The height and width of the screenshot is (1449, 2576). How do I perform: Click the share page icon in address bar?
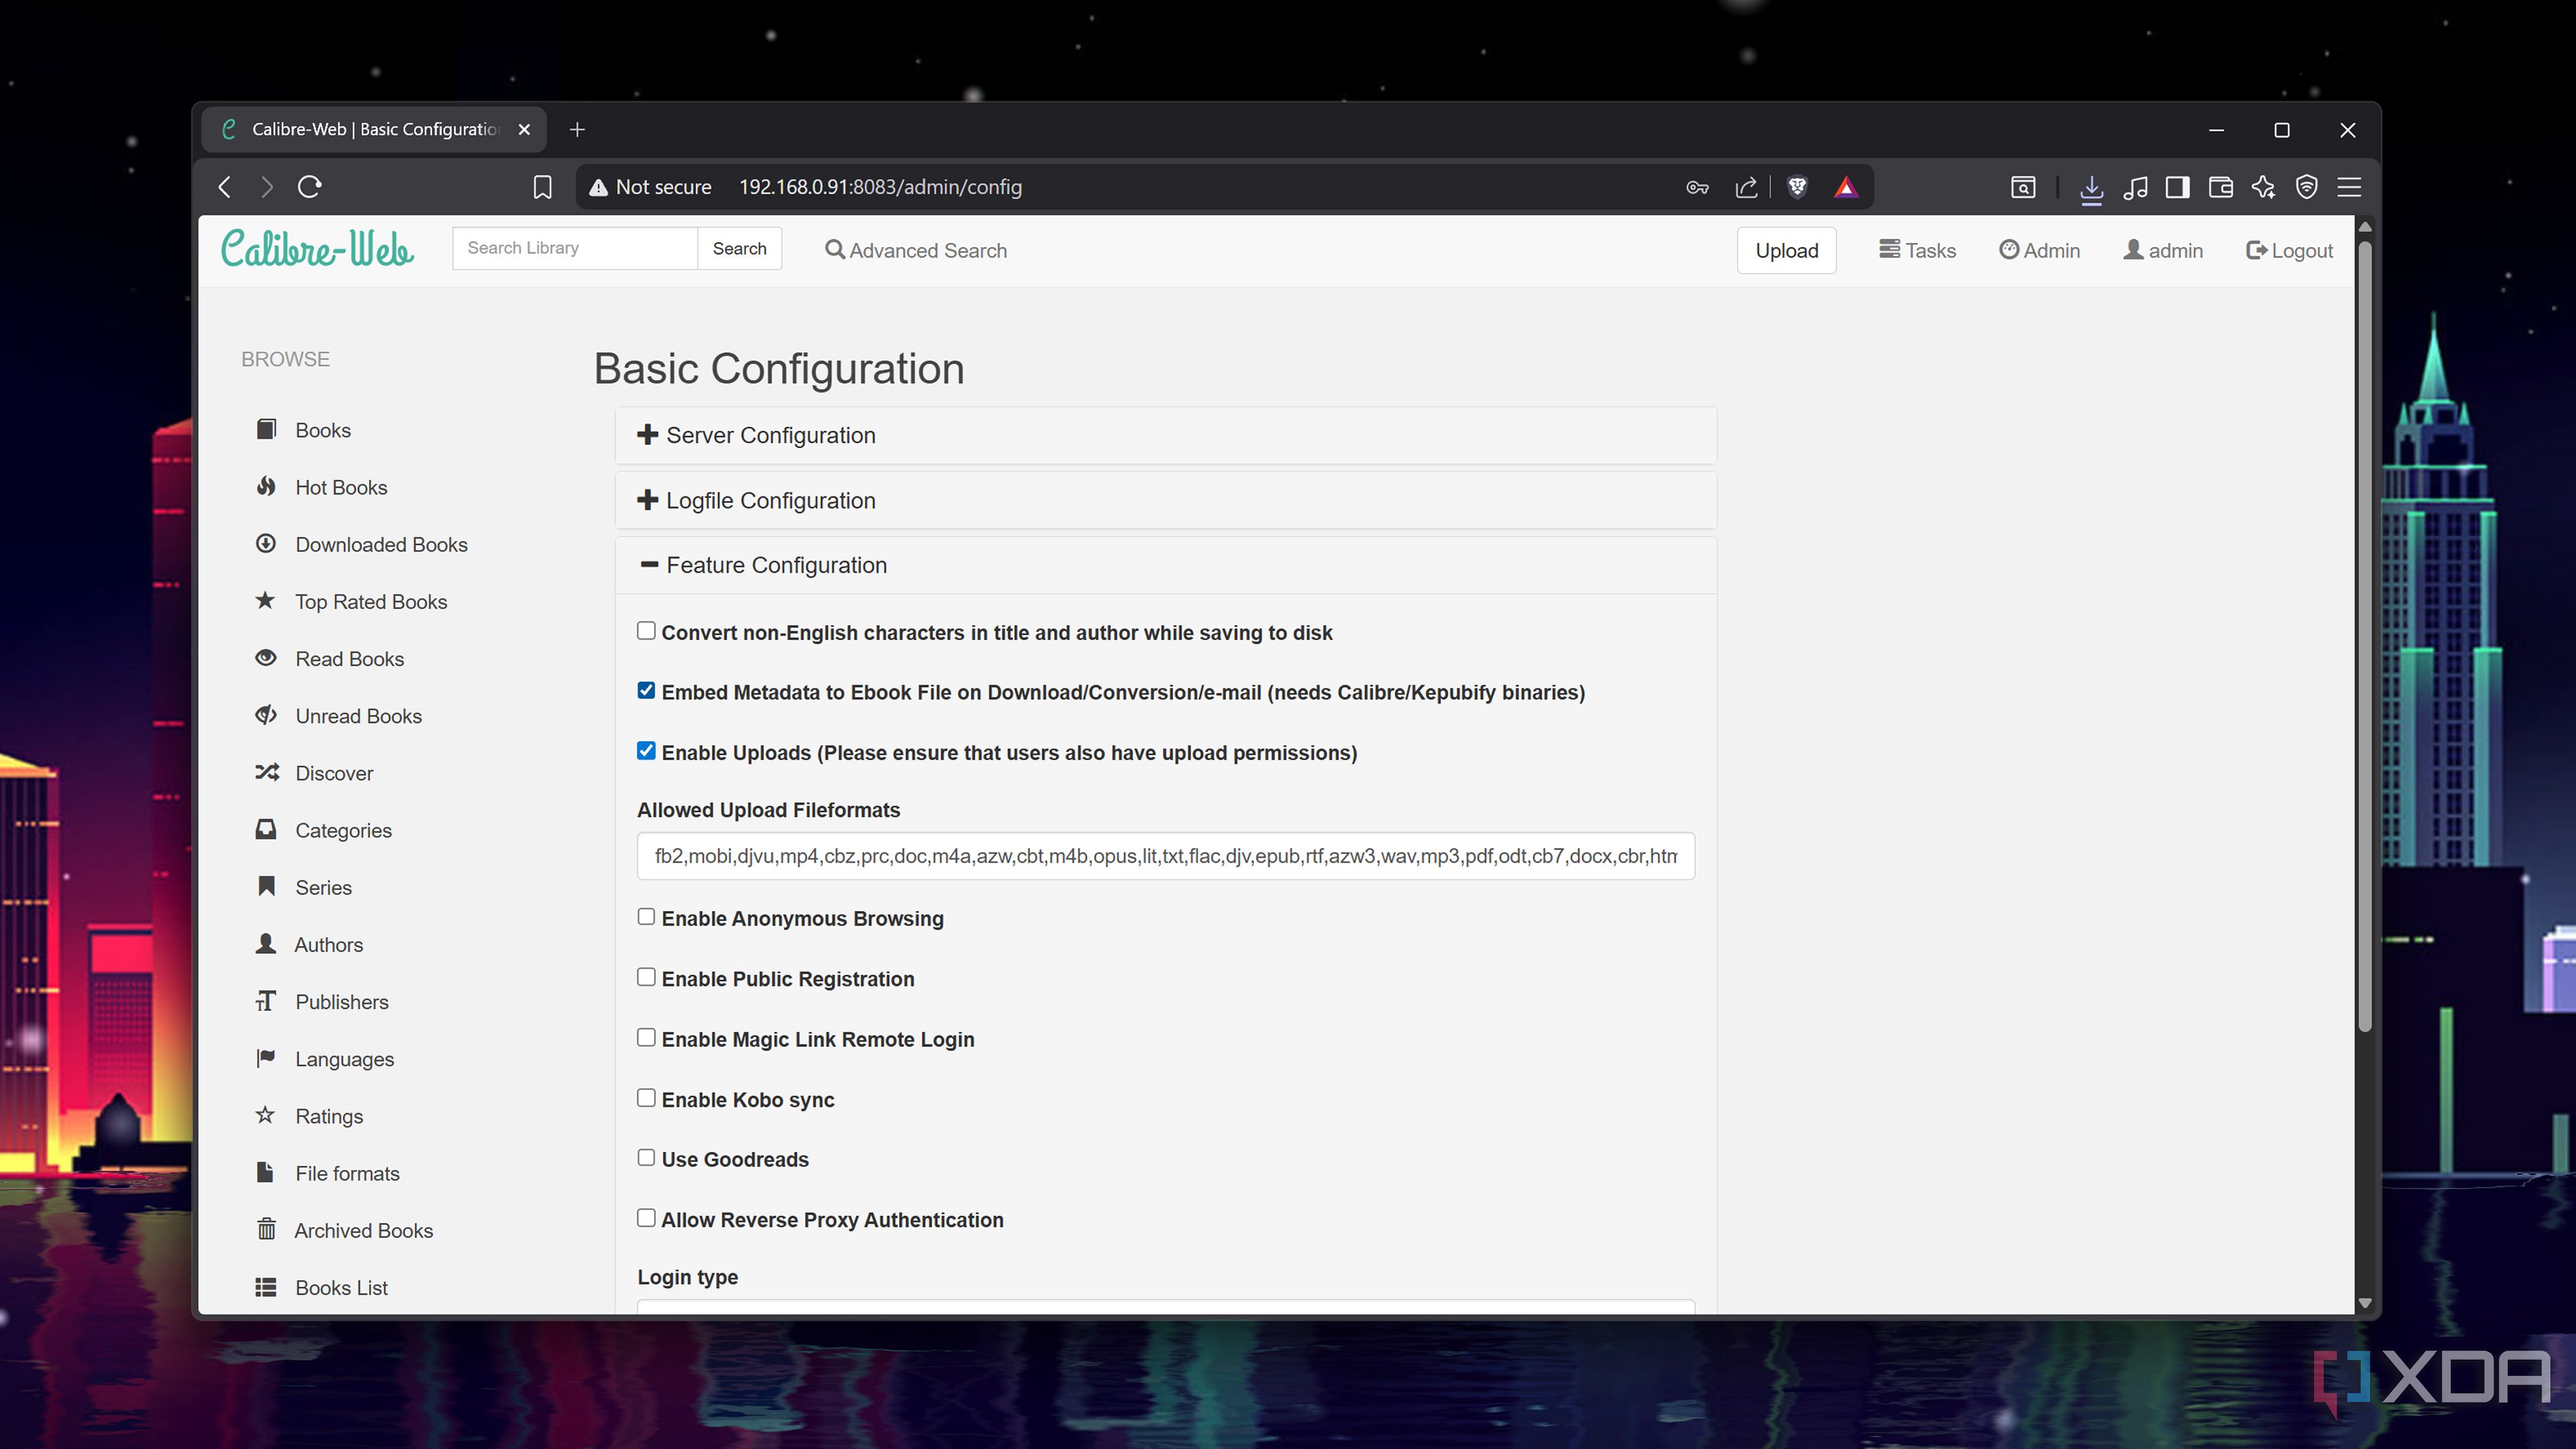1746,187
